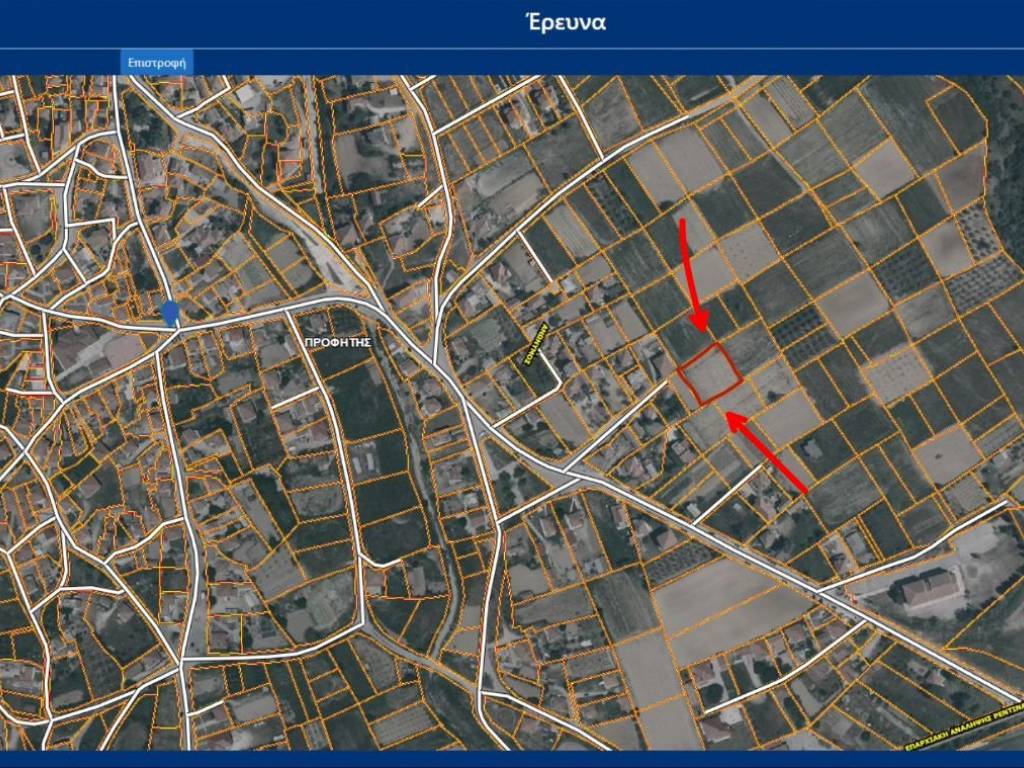Click the ΠΡΟΦΗΤΗΣ place label
The height and width of the screenshot is (768, 1024).
339,342
